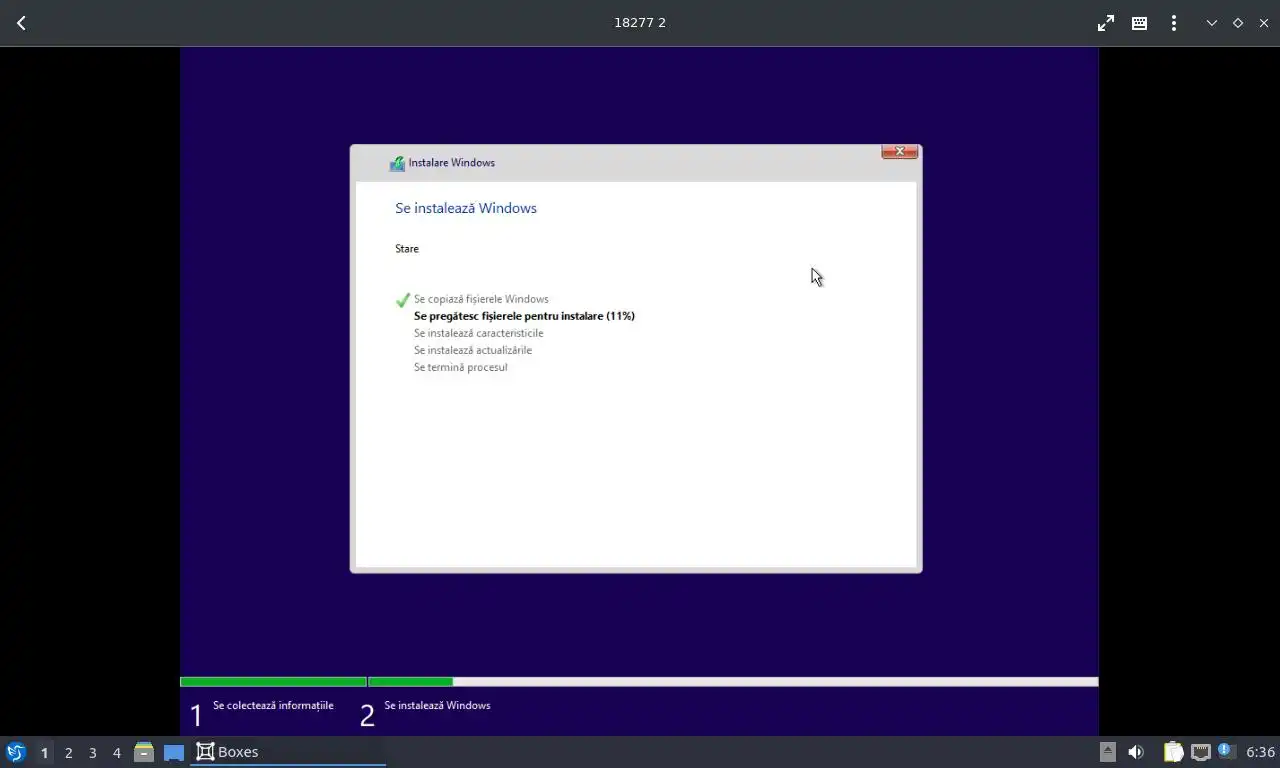Click 'Se copiază fișierele Windows' step
1280x768 pixels.
pos(481,299)
